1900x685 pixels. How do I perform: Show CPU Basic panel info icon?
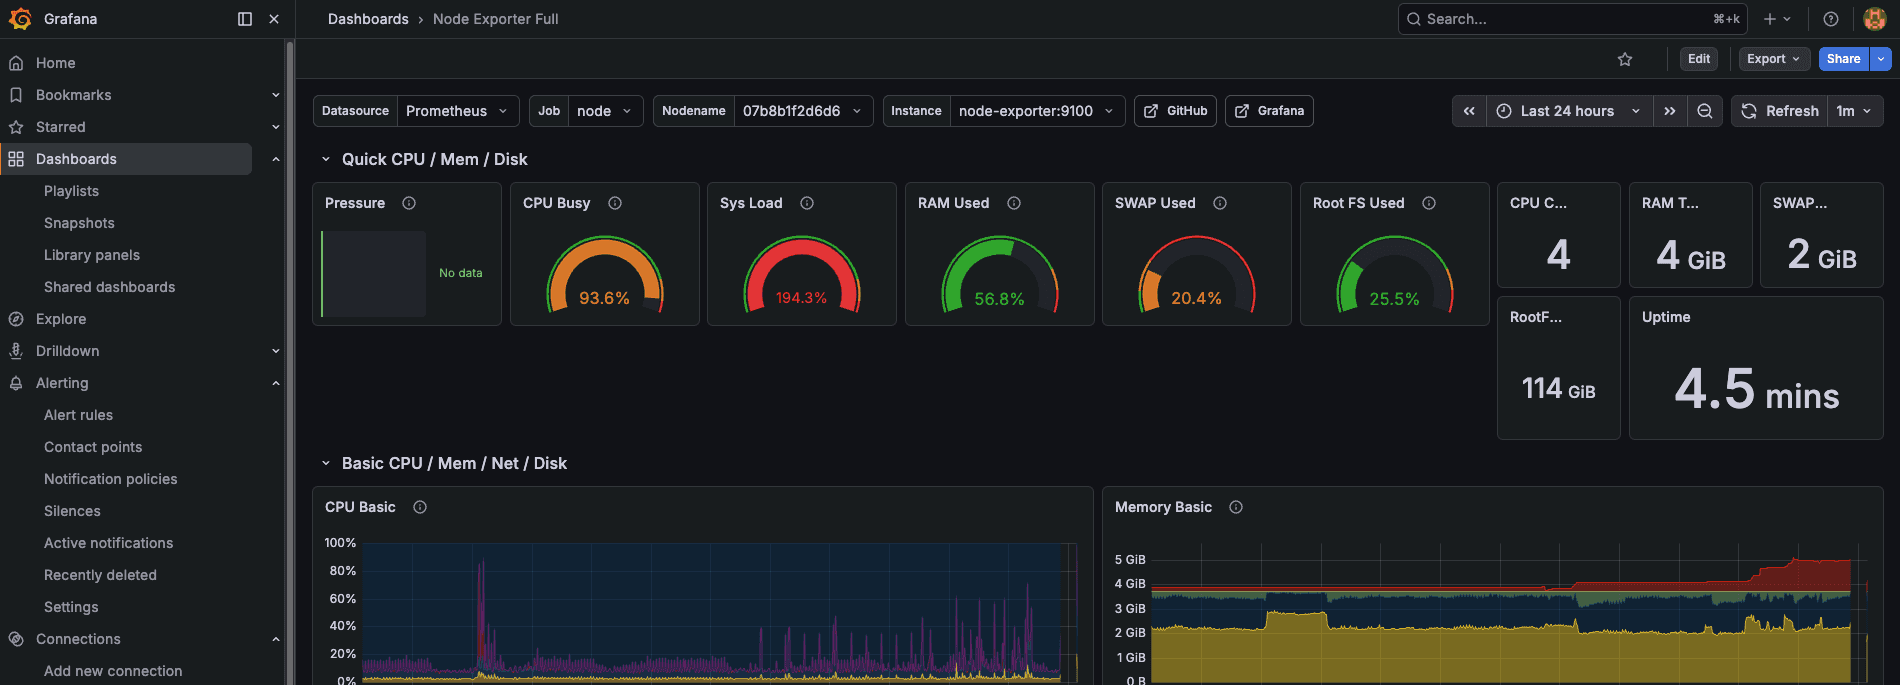tap(420, 507)
